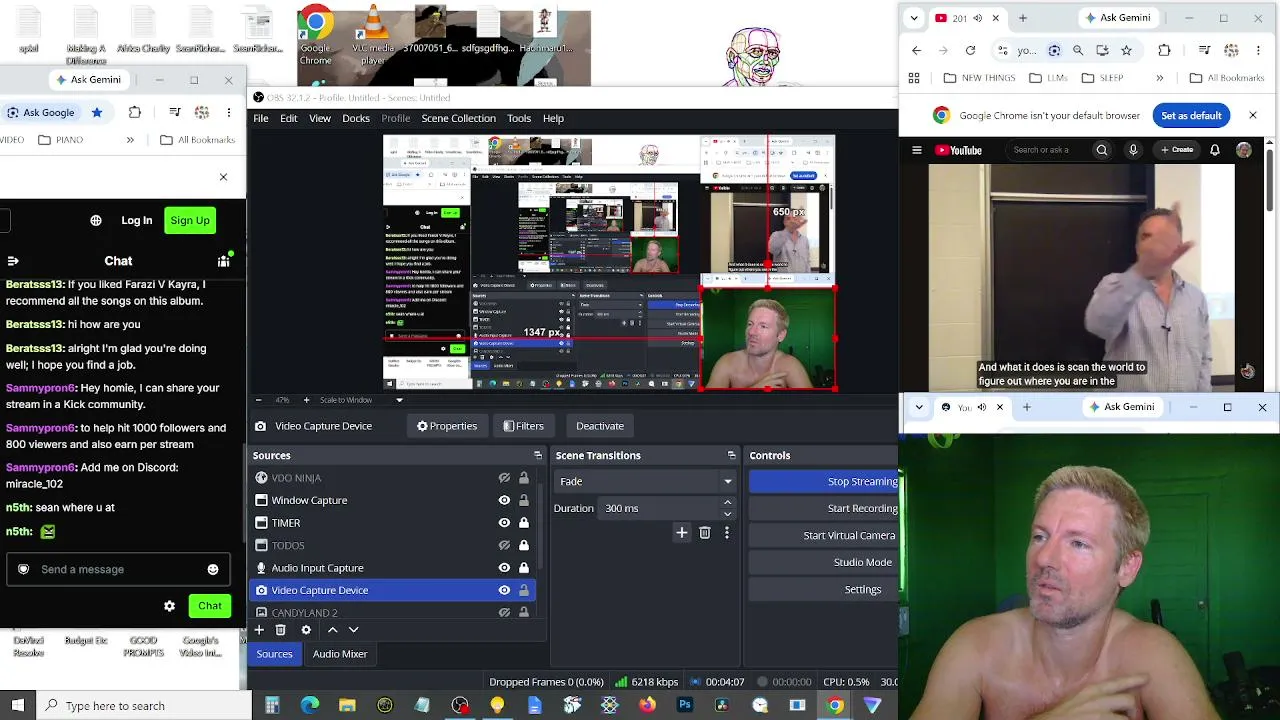Click the Windows taskbar search box
Screen dimensions: 1280x720
point(144,706)
